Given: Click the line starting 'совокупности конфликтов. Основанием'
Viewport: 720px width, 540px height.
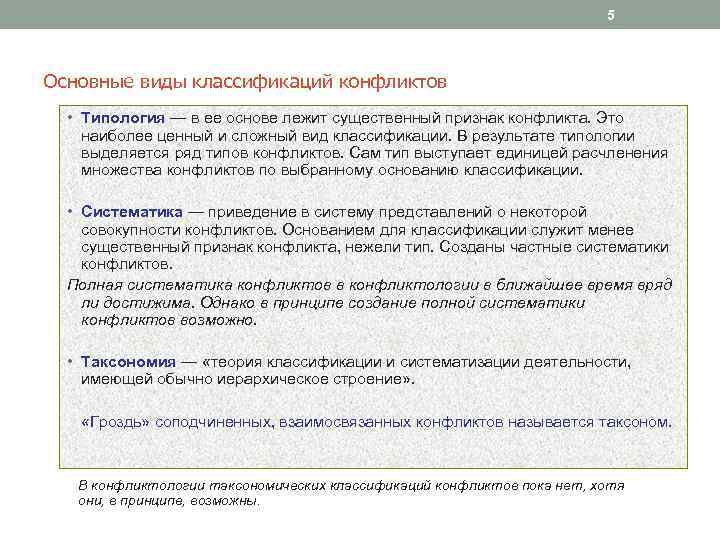Looking at the screenshot, I should click(x=357, y=230).
